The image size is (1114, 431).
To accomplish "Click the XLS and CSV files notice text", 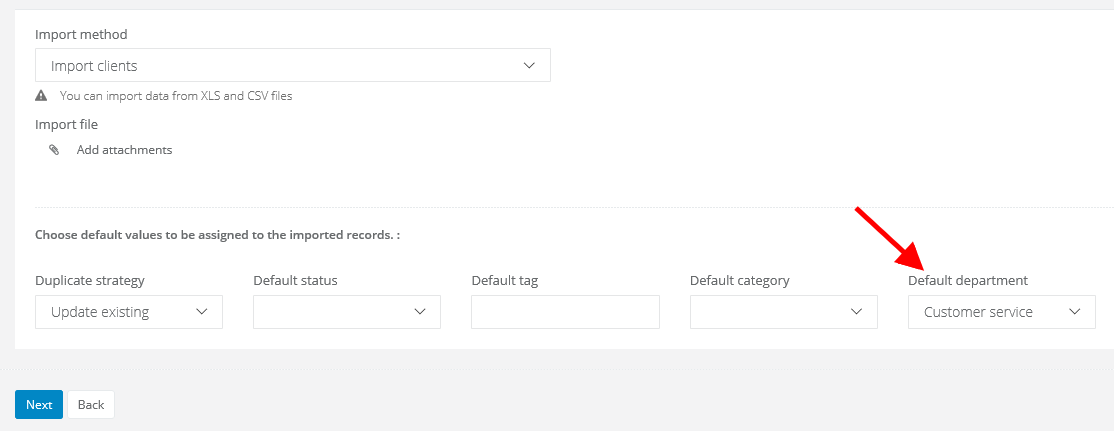I will (176, 96).
